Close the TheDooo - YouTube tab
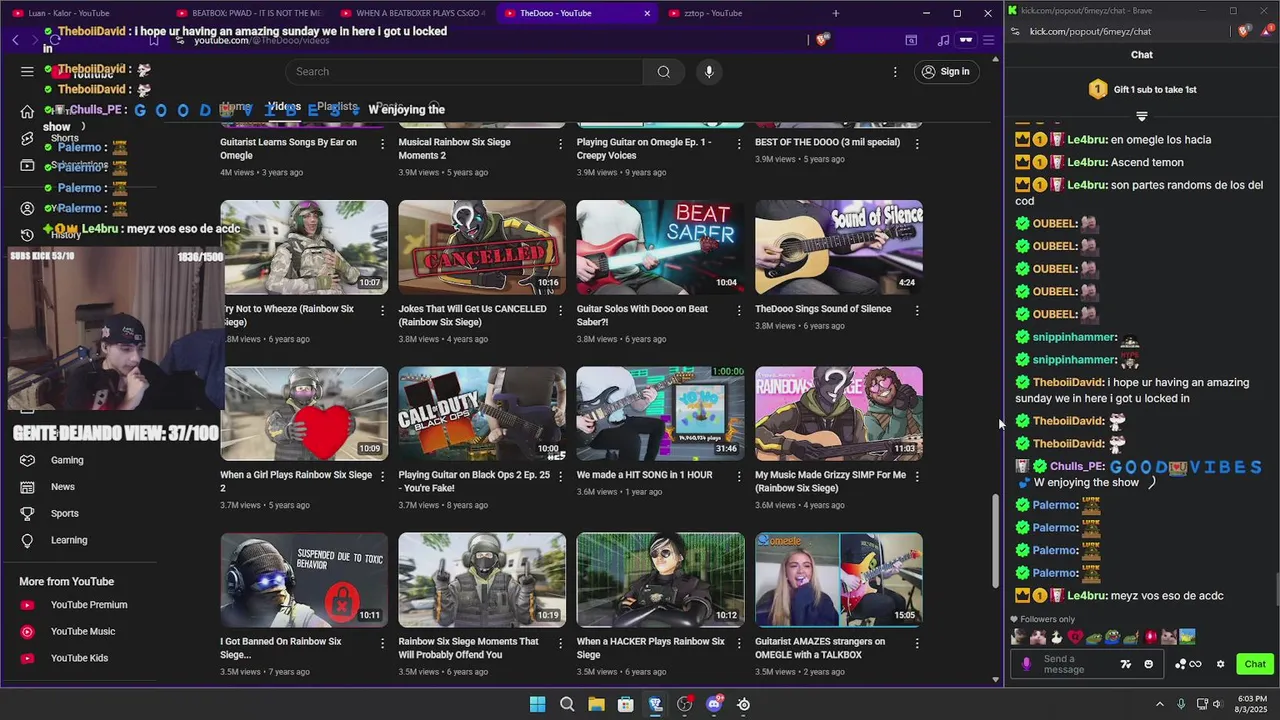Screen dimensions: 1280x720 (647, 13)
